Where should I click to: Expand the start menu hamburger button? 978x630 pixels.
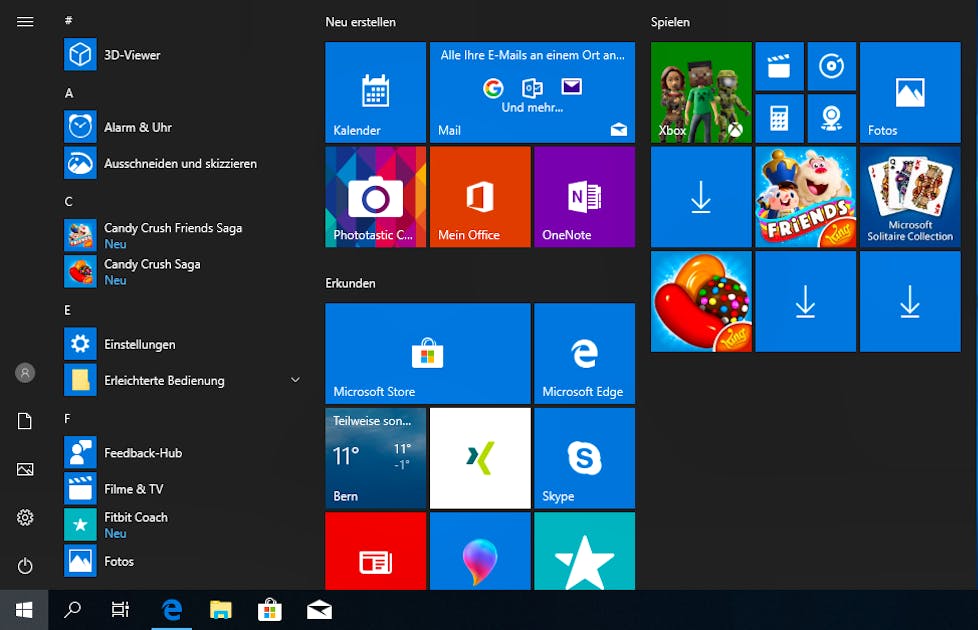point(25,22)
